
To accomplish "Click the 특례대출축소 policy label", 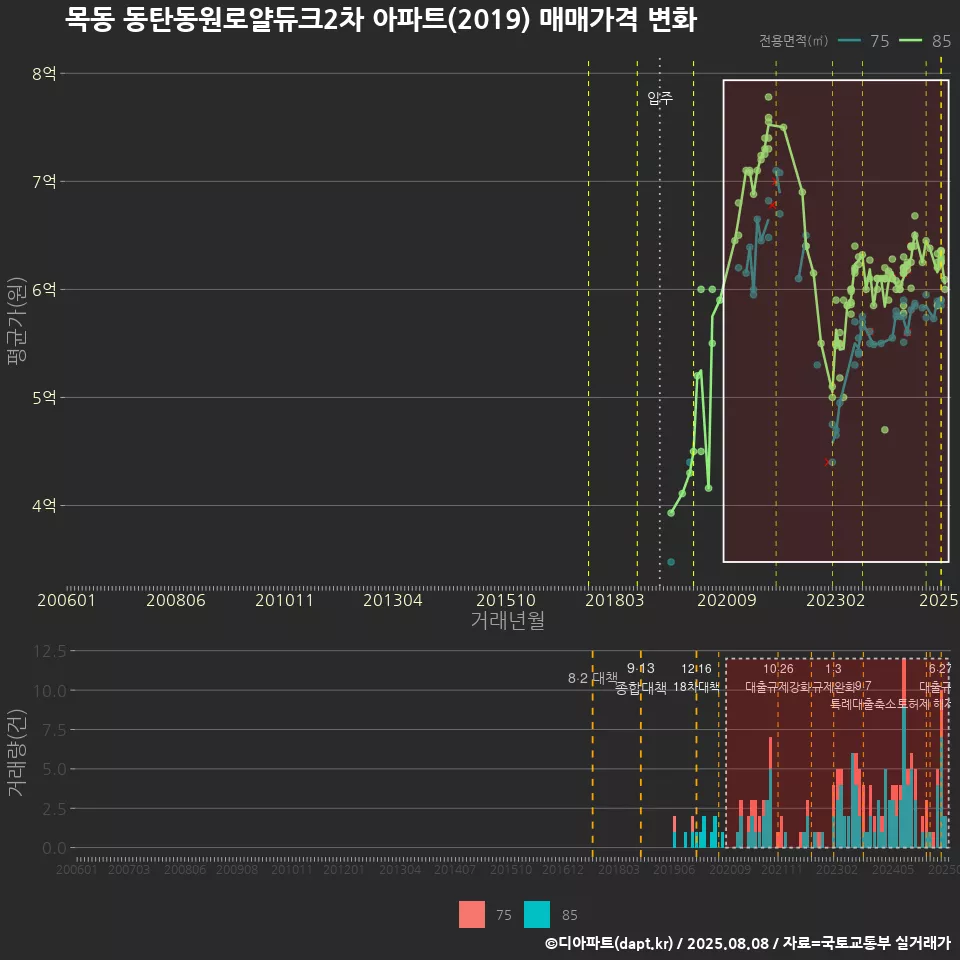I will pos(864,704).
